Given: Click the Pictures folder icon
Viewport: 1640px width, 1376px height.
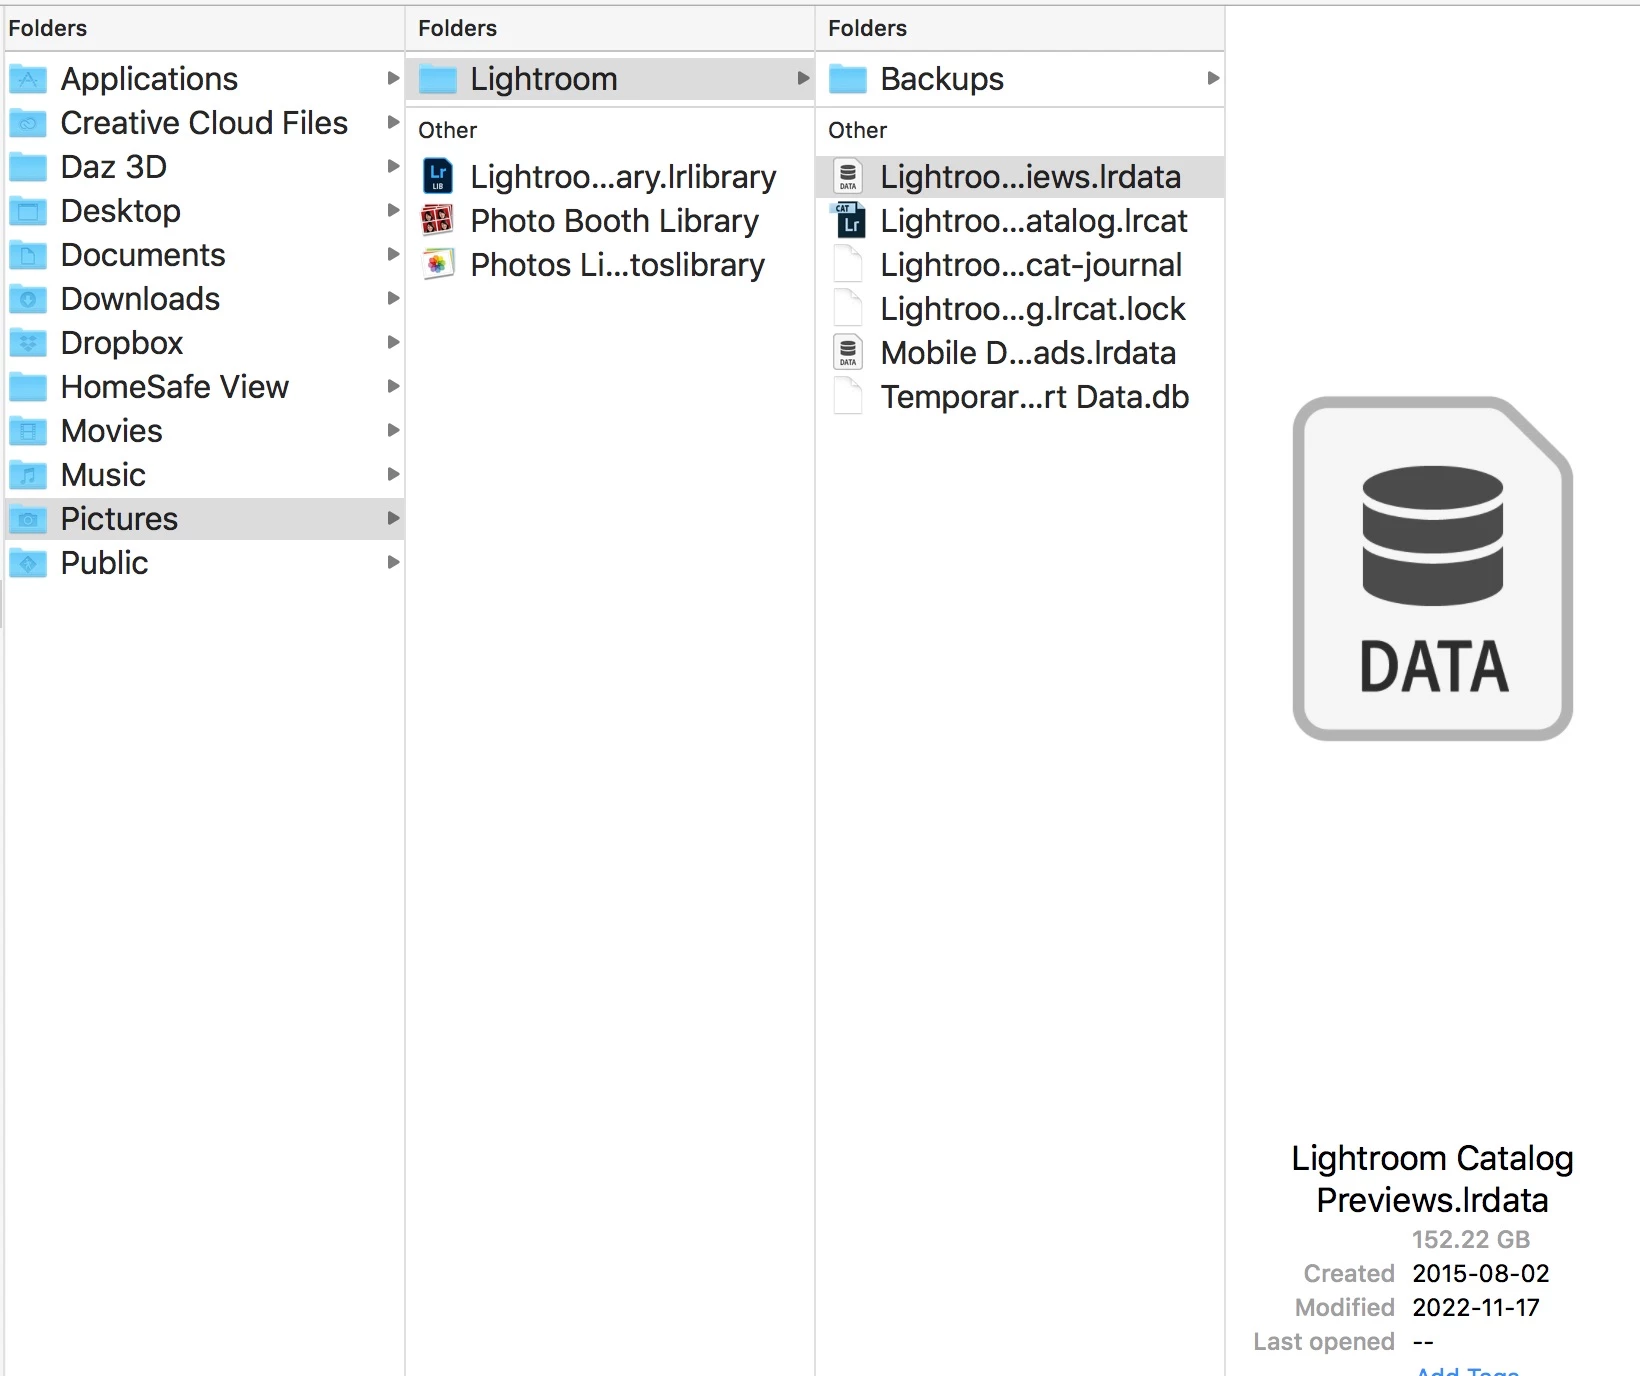Looking at the screenshot, I should click(28, 519).
